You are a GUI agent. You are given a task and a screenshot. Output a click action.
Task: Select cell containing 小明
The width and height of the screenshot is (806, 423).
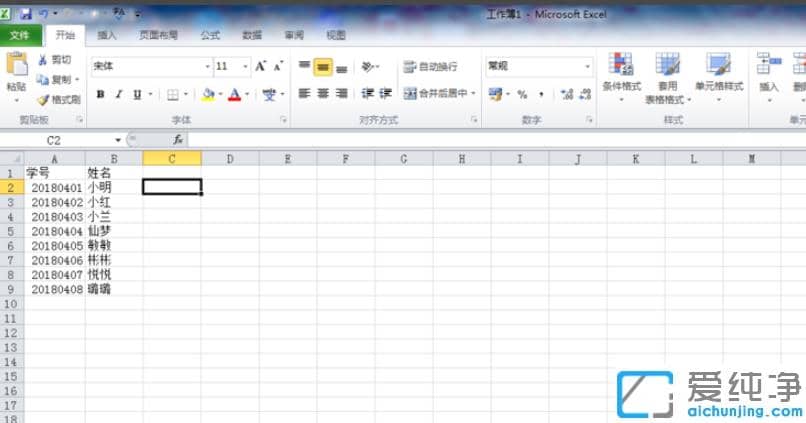point(114,188)
